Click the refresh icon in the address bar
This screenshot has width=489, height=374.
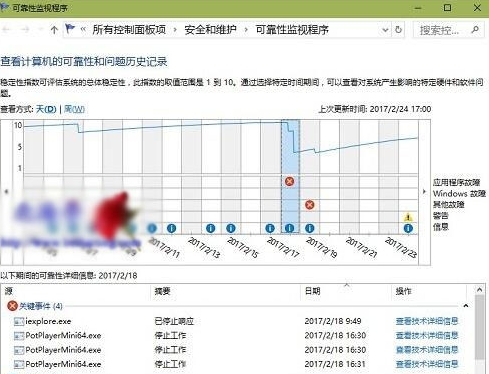tap(398, 30)
